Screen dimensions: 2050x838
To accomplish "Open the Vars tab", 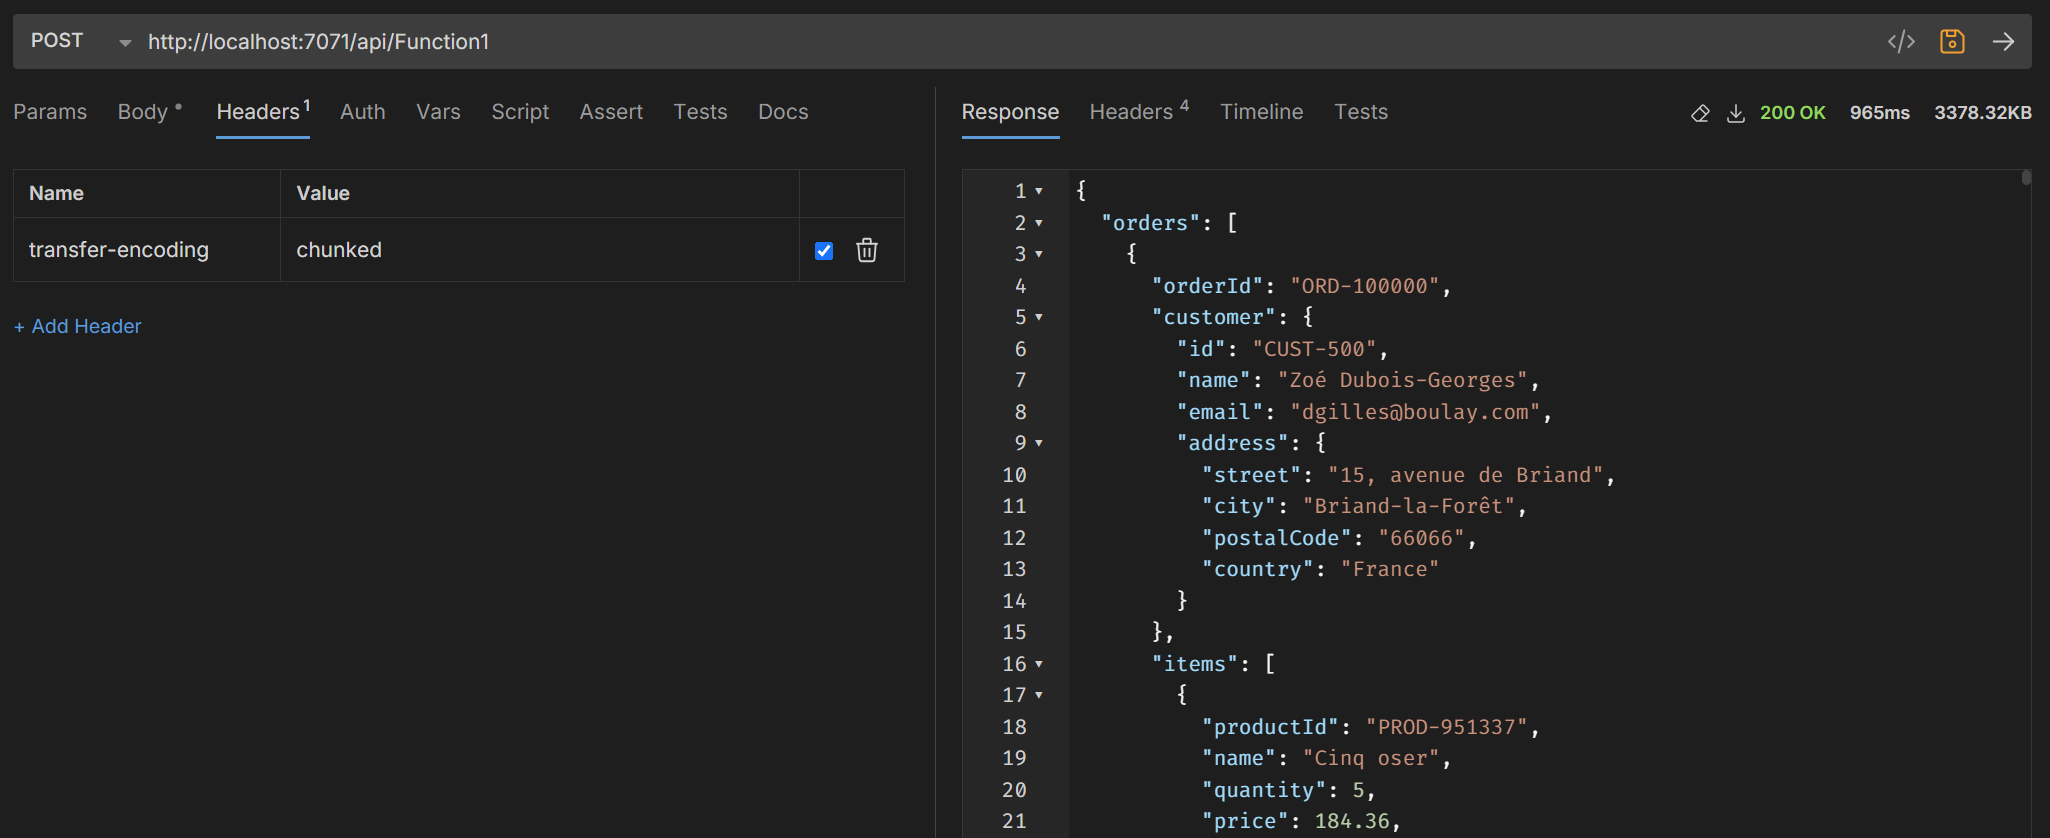I will click(x=438, y=112).
